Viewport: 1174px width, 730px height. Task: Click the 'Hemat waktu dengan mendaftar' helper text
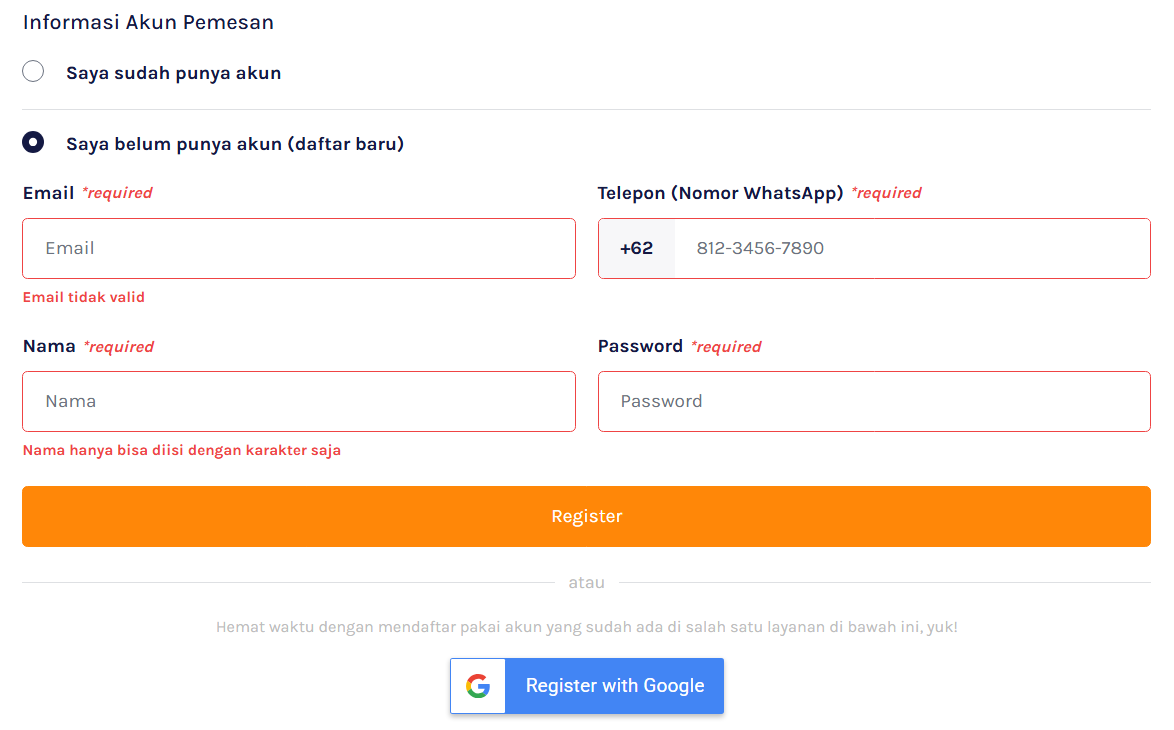[x=586, y=627]
